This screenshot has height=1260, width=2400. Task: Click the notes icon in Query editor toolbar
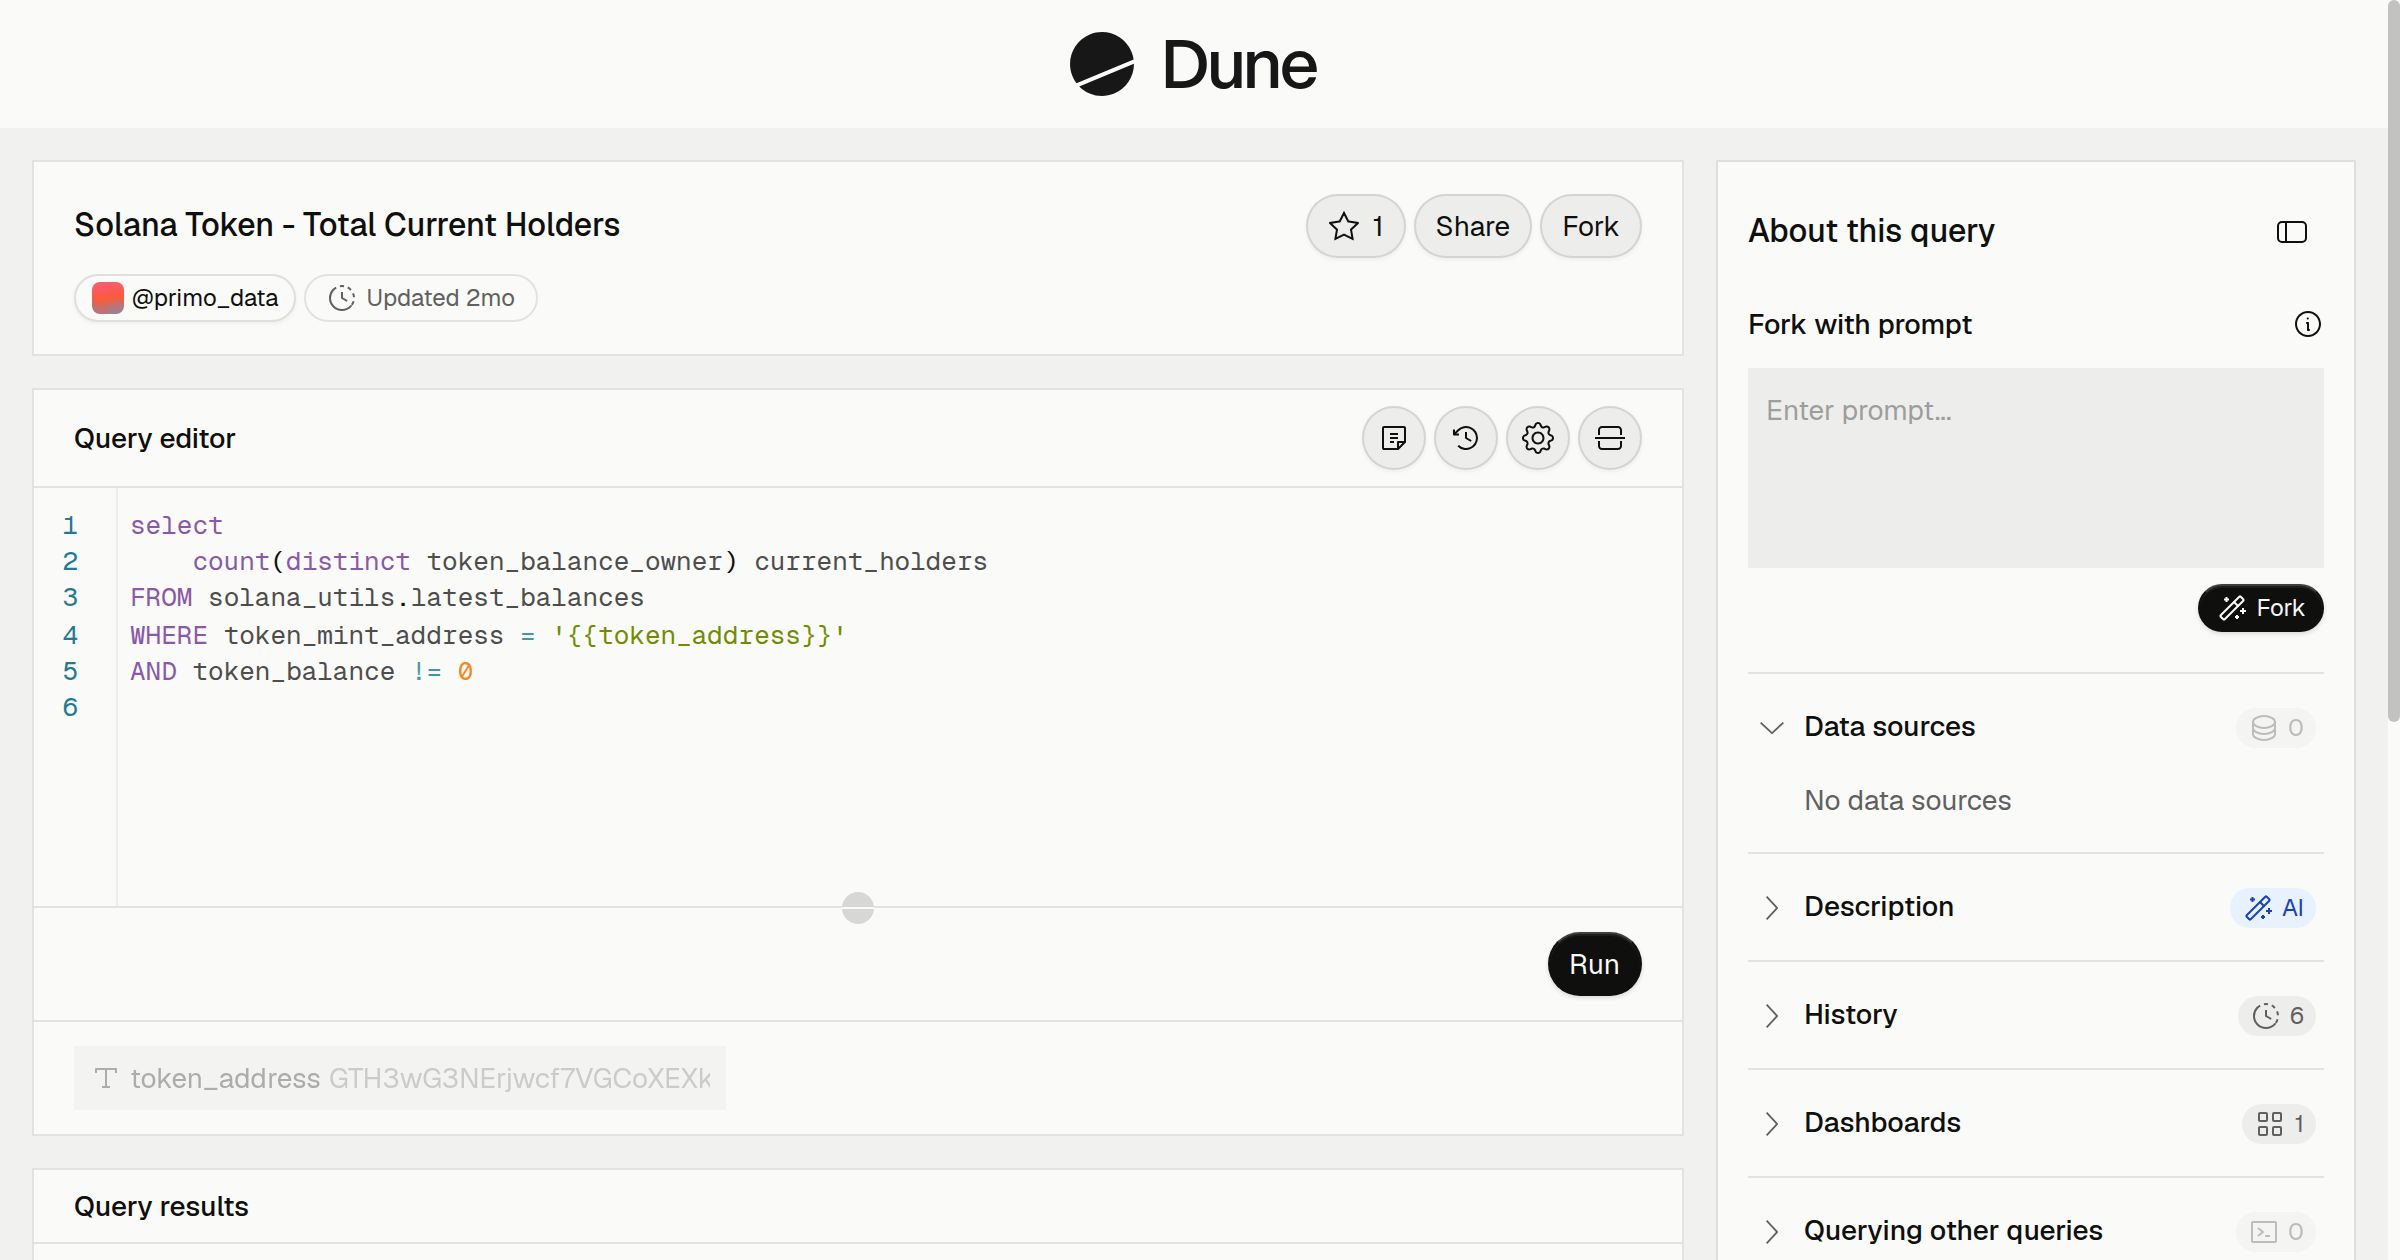pos(1393,438)
